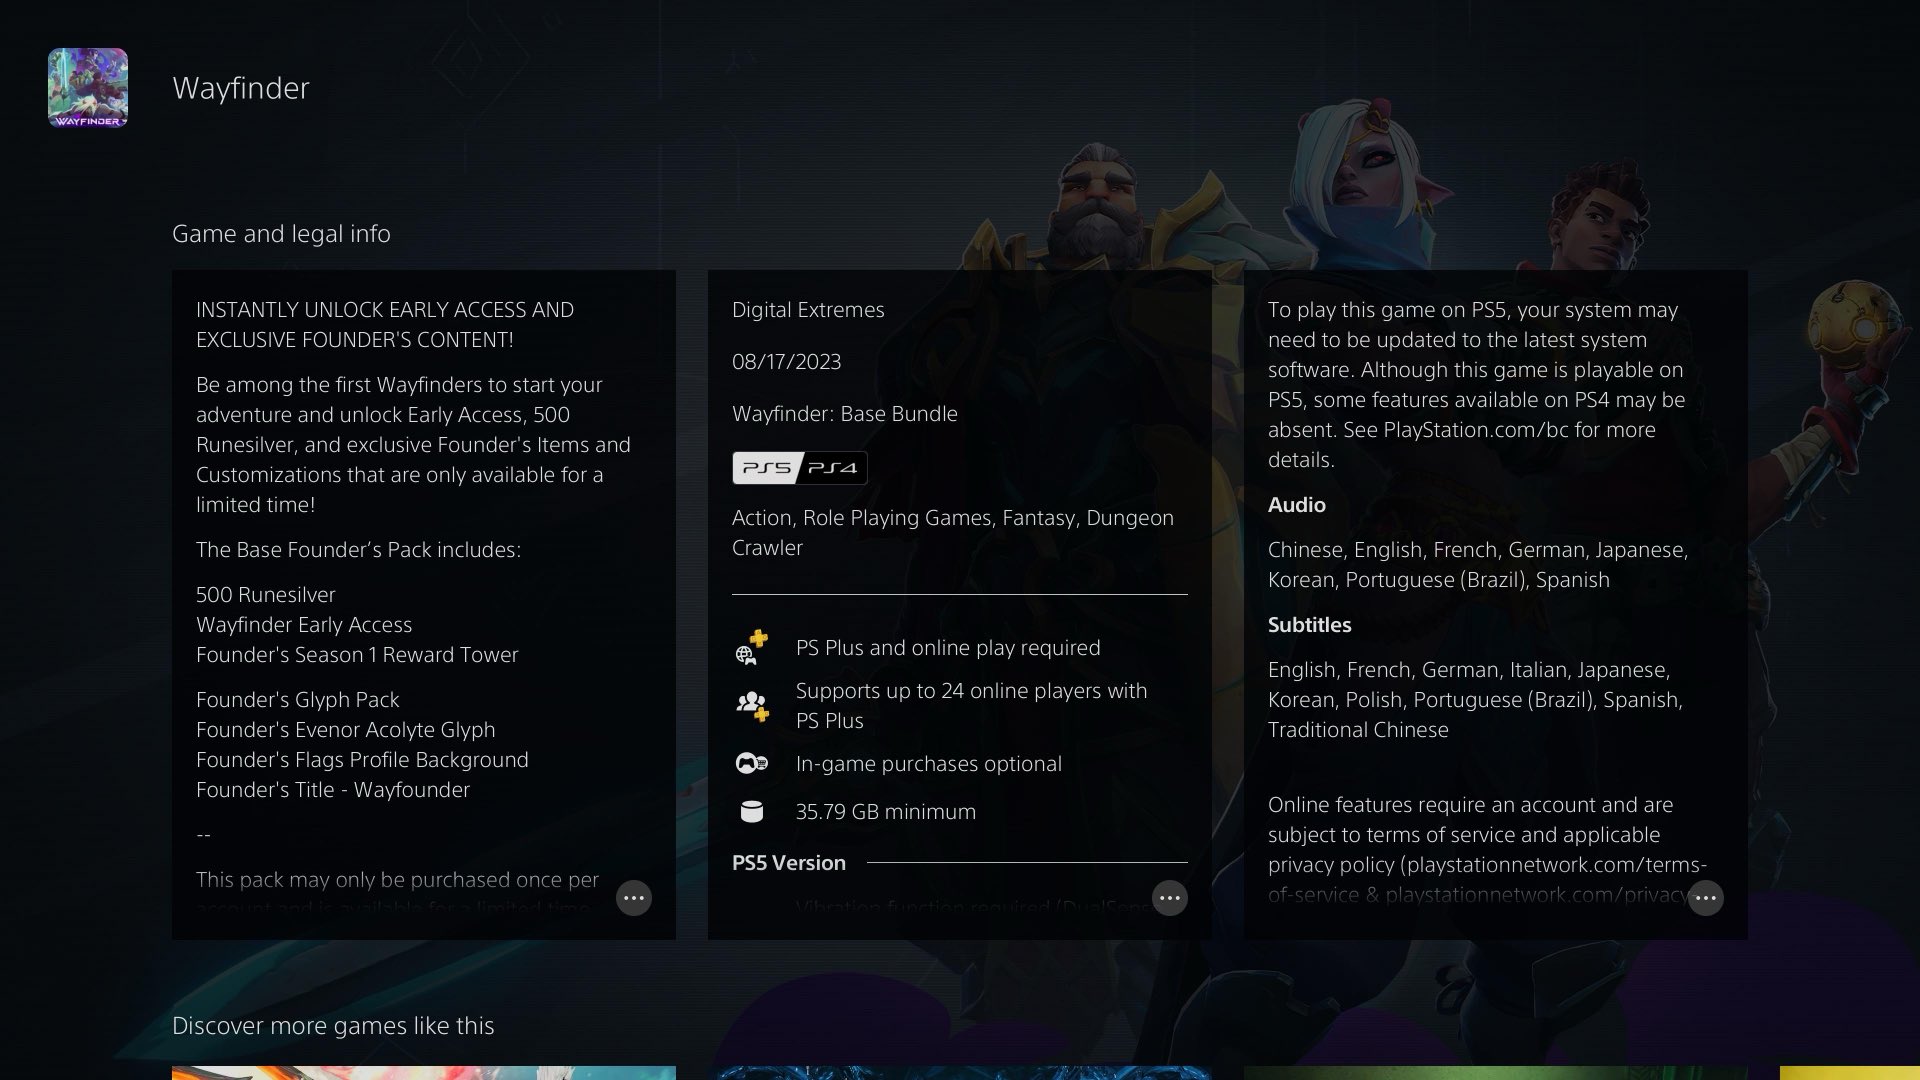Click the PlayStation.com/bc backward compatibility paragraph
Screen dimensions: 1920x1080
1477,385
